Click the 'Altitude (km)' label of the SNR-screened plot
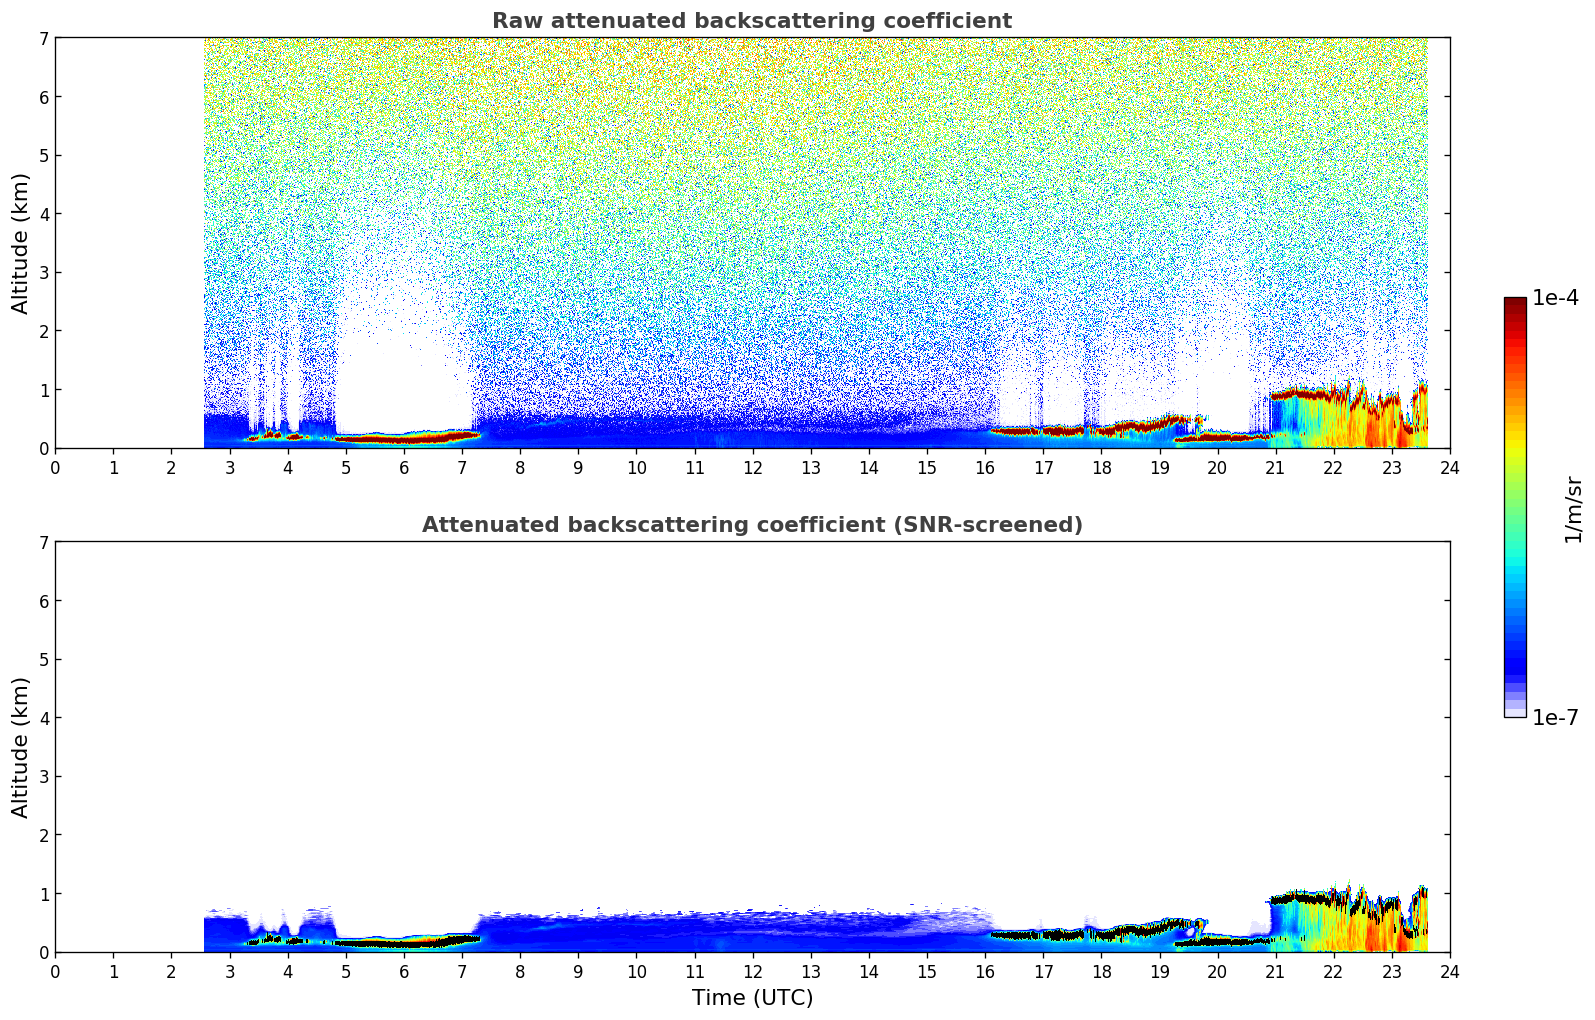 tap(21, 747)
